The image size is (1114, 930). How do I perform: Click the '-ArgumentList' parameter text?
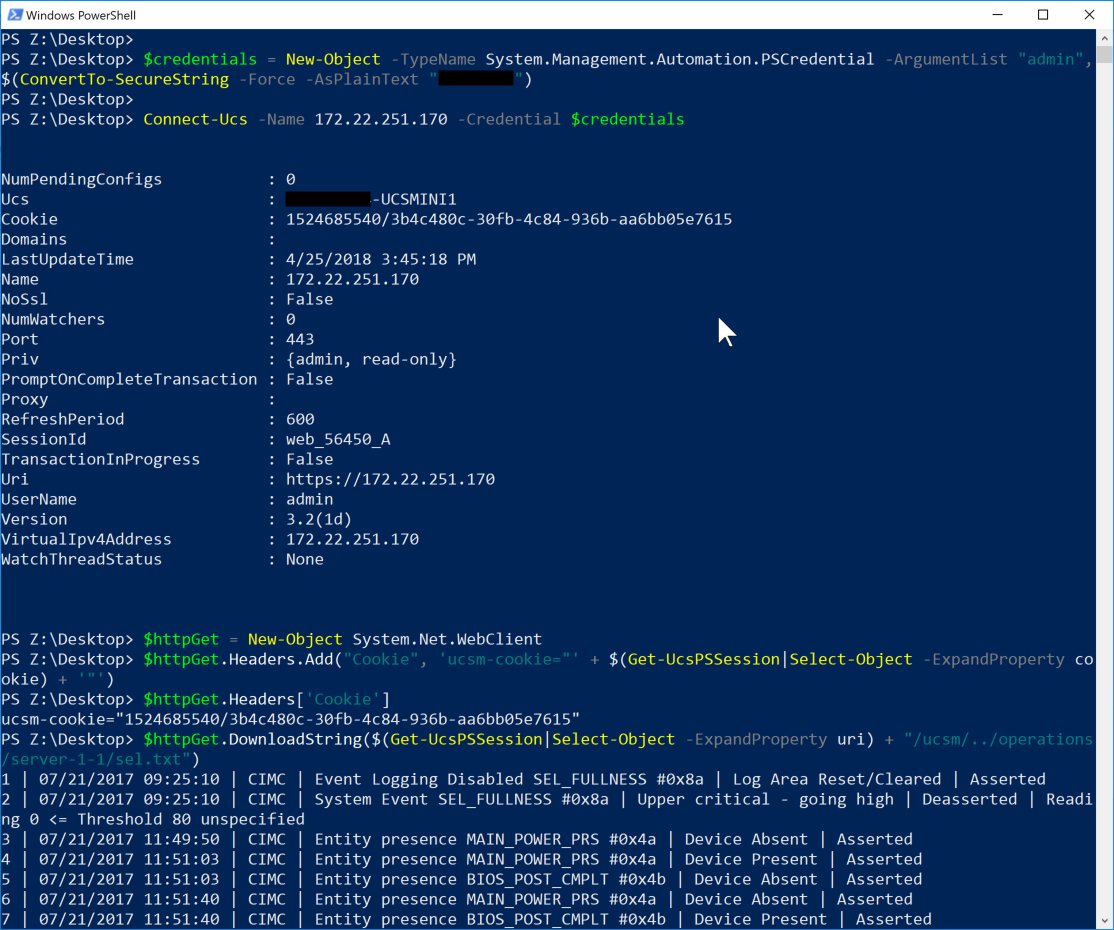946,59
